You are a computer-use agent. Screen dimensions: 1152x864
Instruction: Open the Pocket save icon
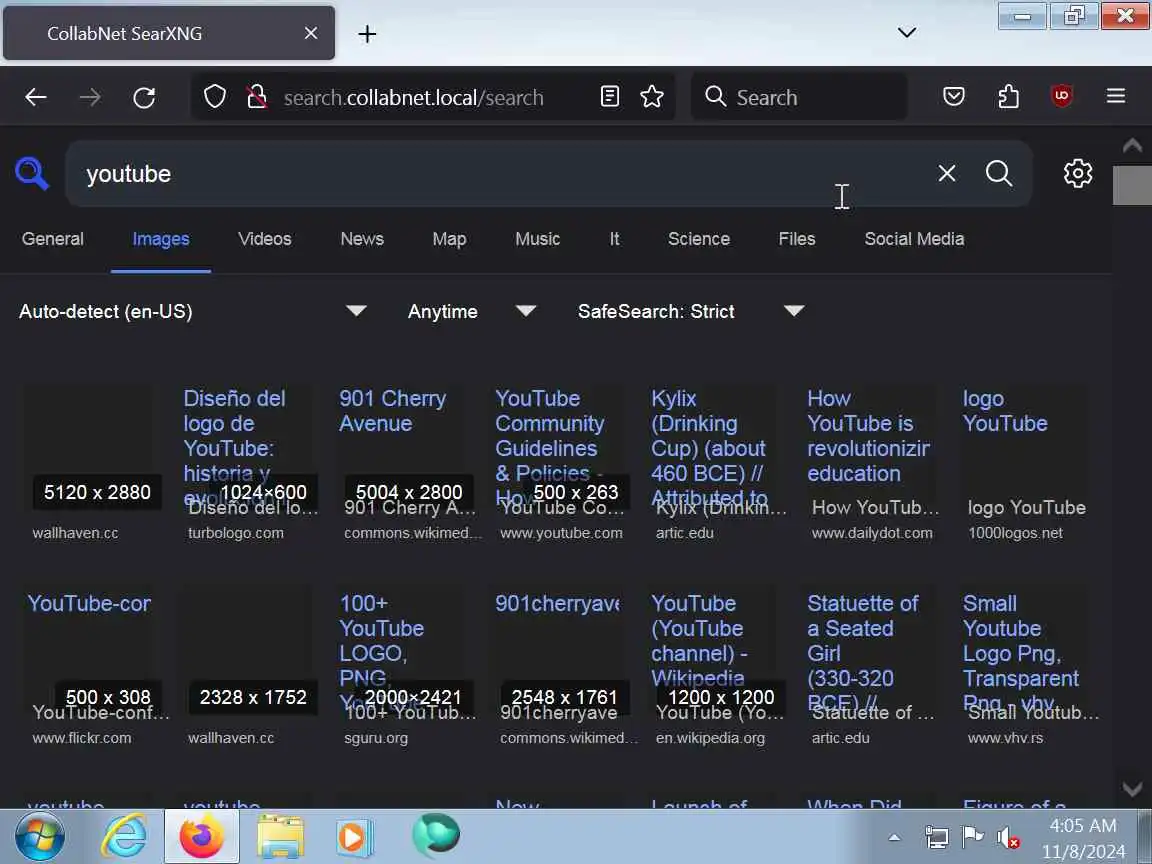[x=954, y=96]
